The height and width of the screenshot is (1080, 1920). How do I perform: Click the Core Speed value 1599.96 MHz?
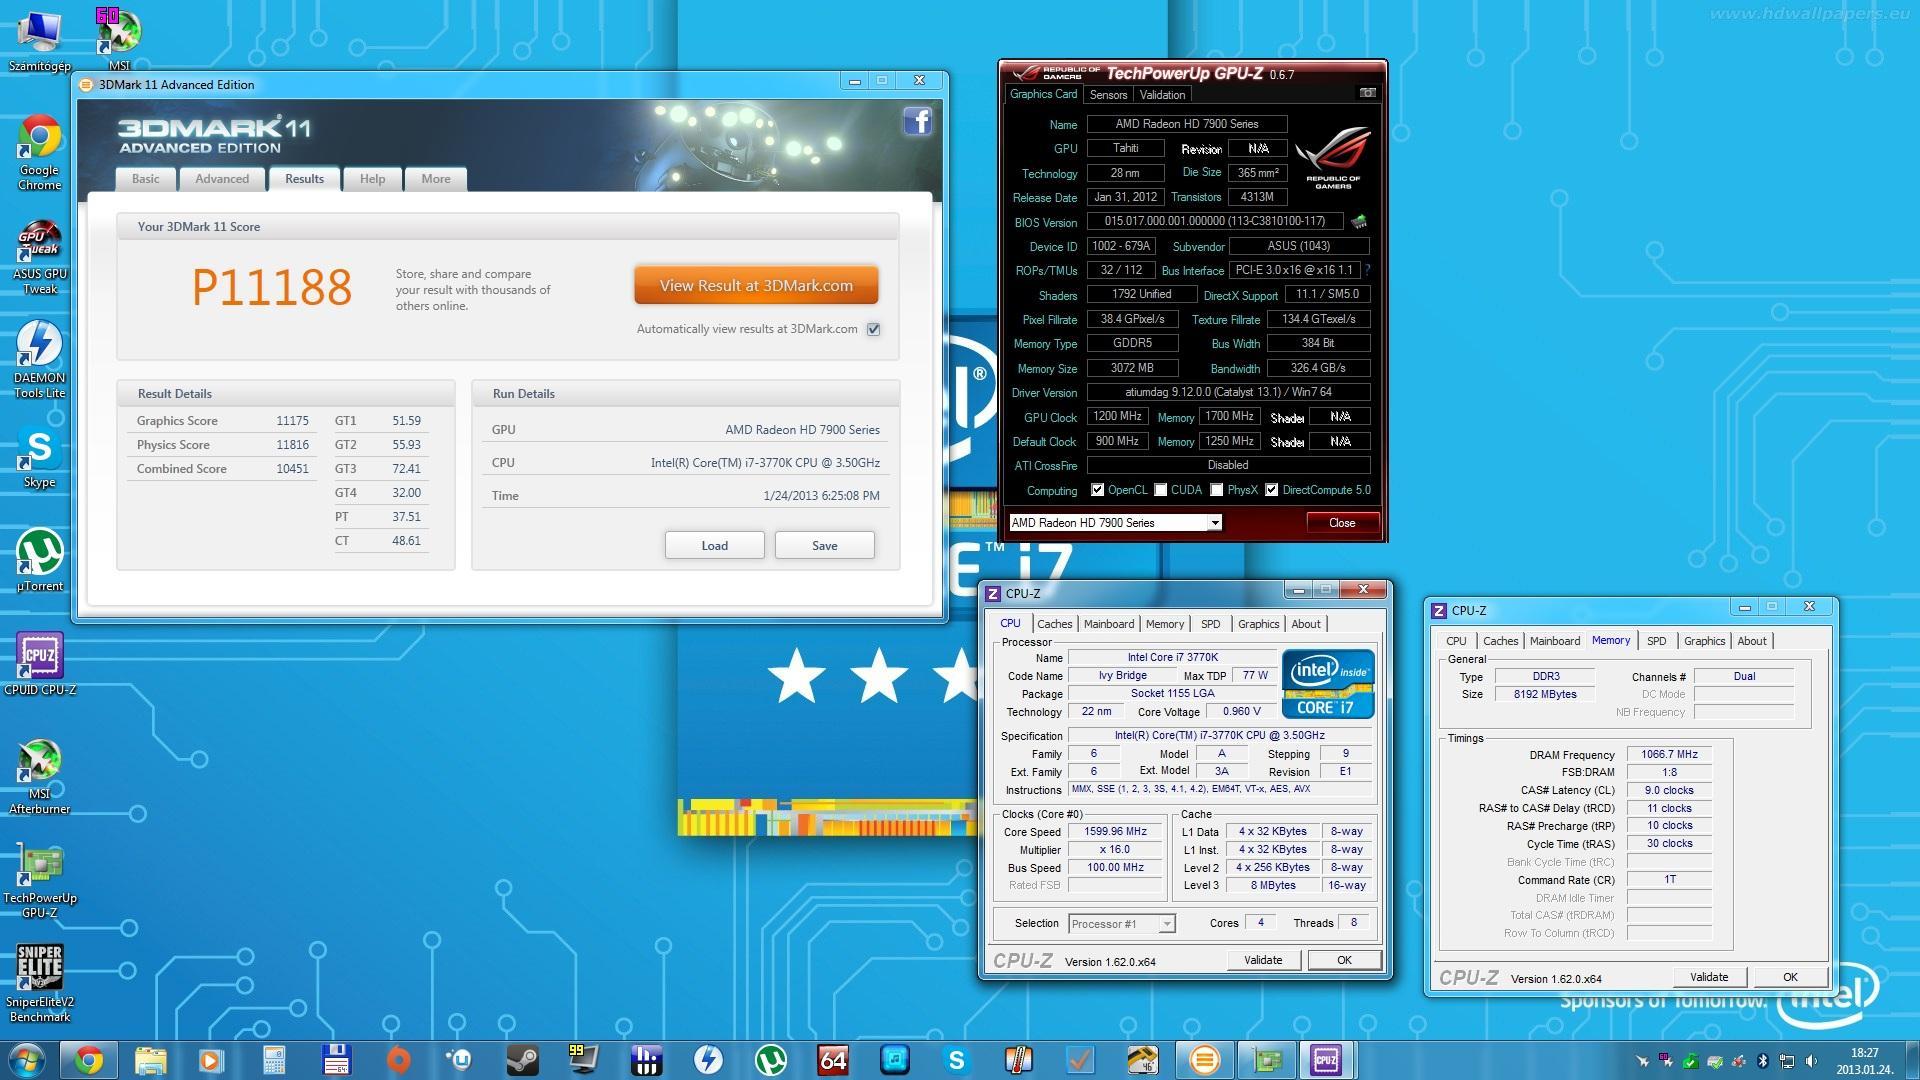click(x=1115, y=832)
